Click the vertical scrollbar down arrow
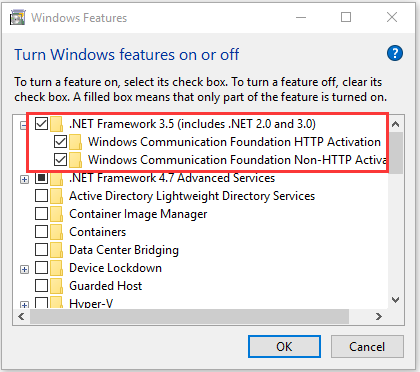Screen dimensions: 420x372 396,300
